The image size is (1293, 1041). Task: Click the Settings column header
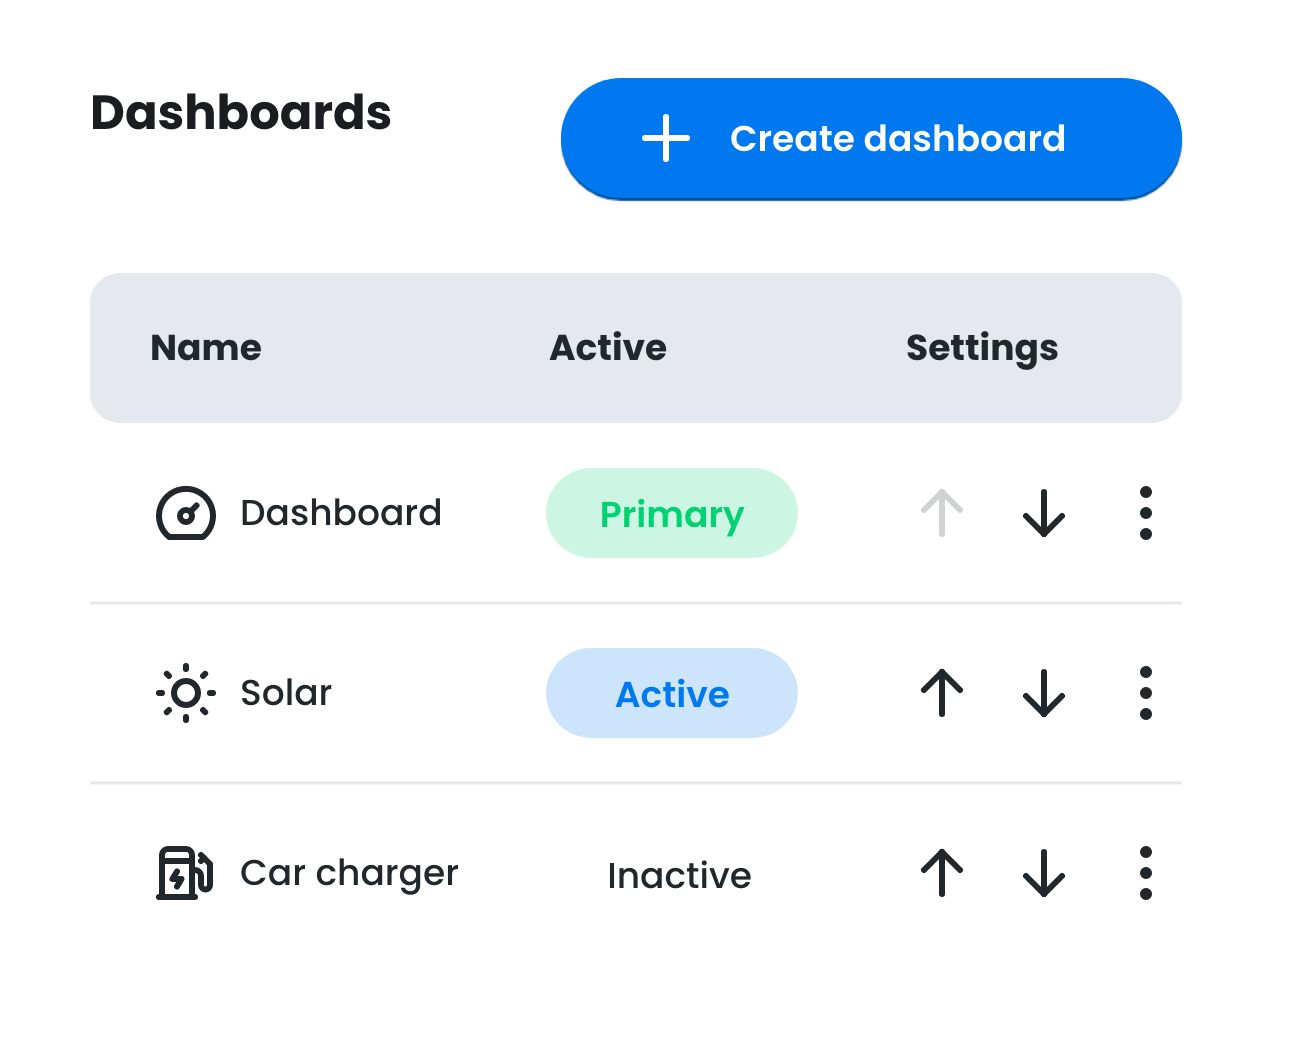981,347
